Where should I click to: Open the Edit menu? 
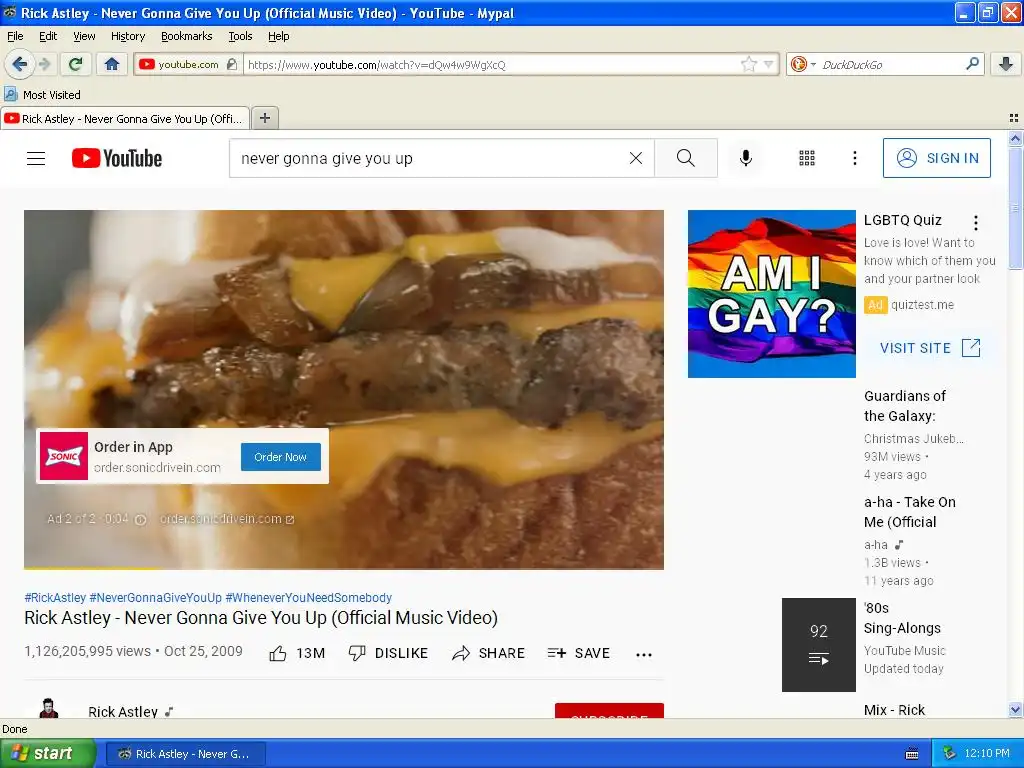[48, 36]
